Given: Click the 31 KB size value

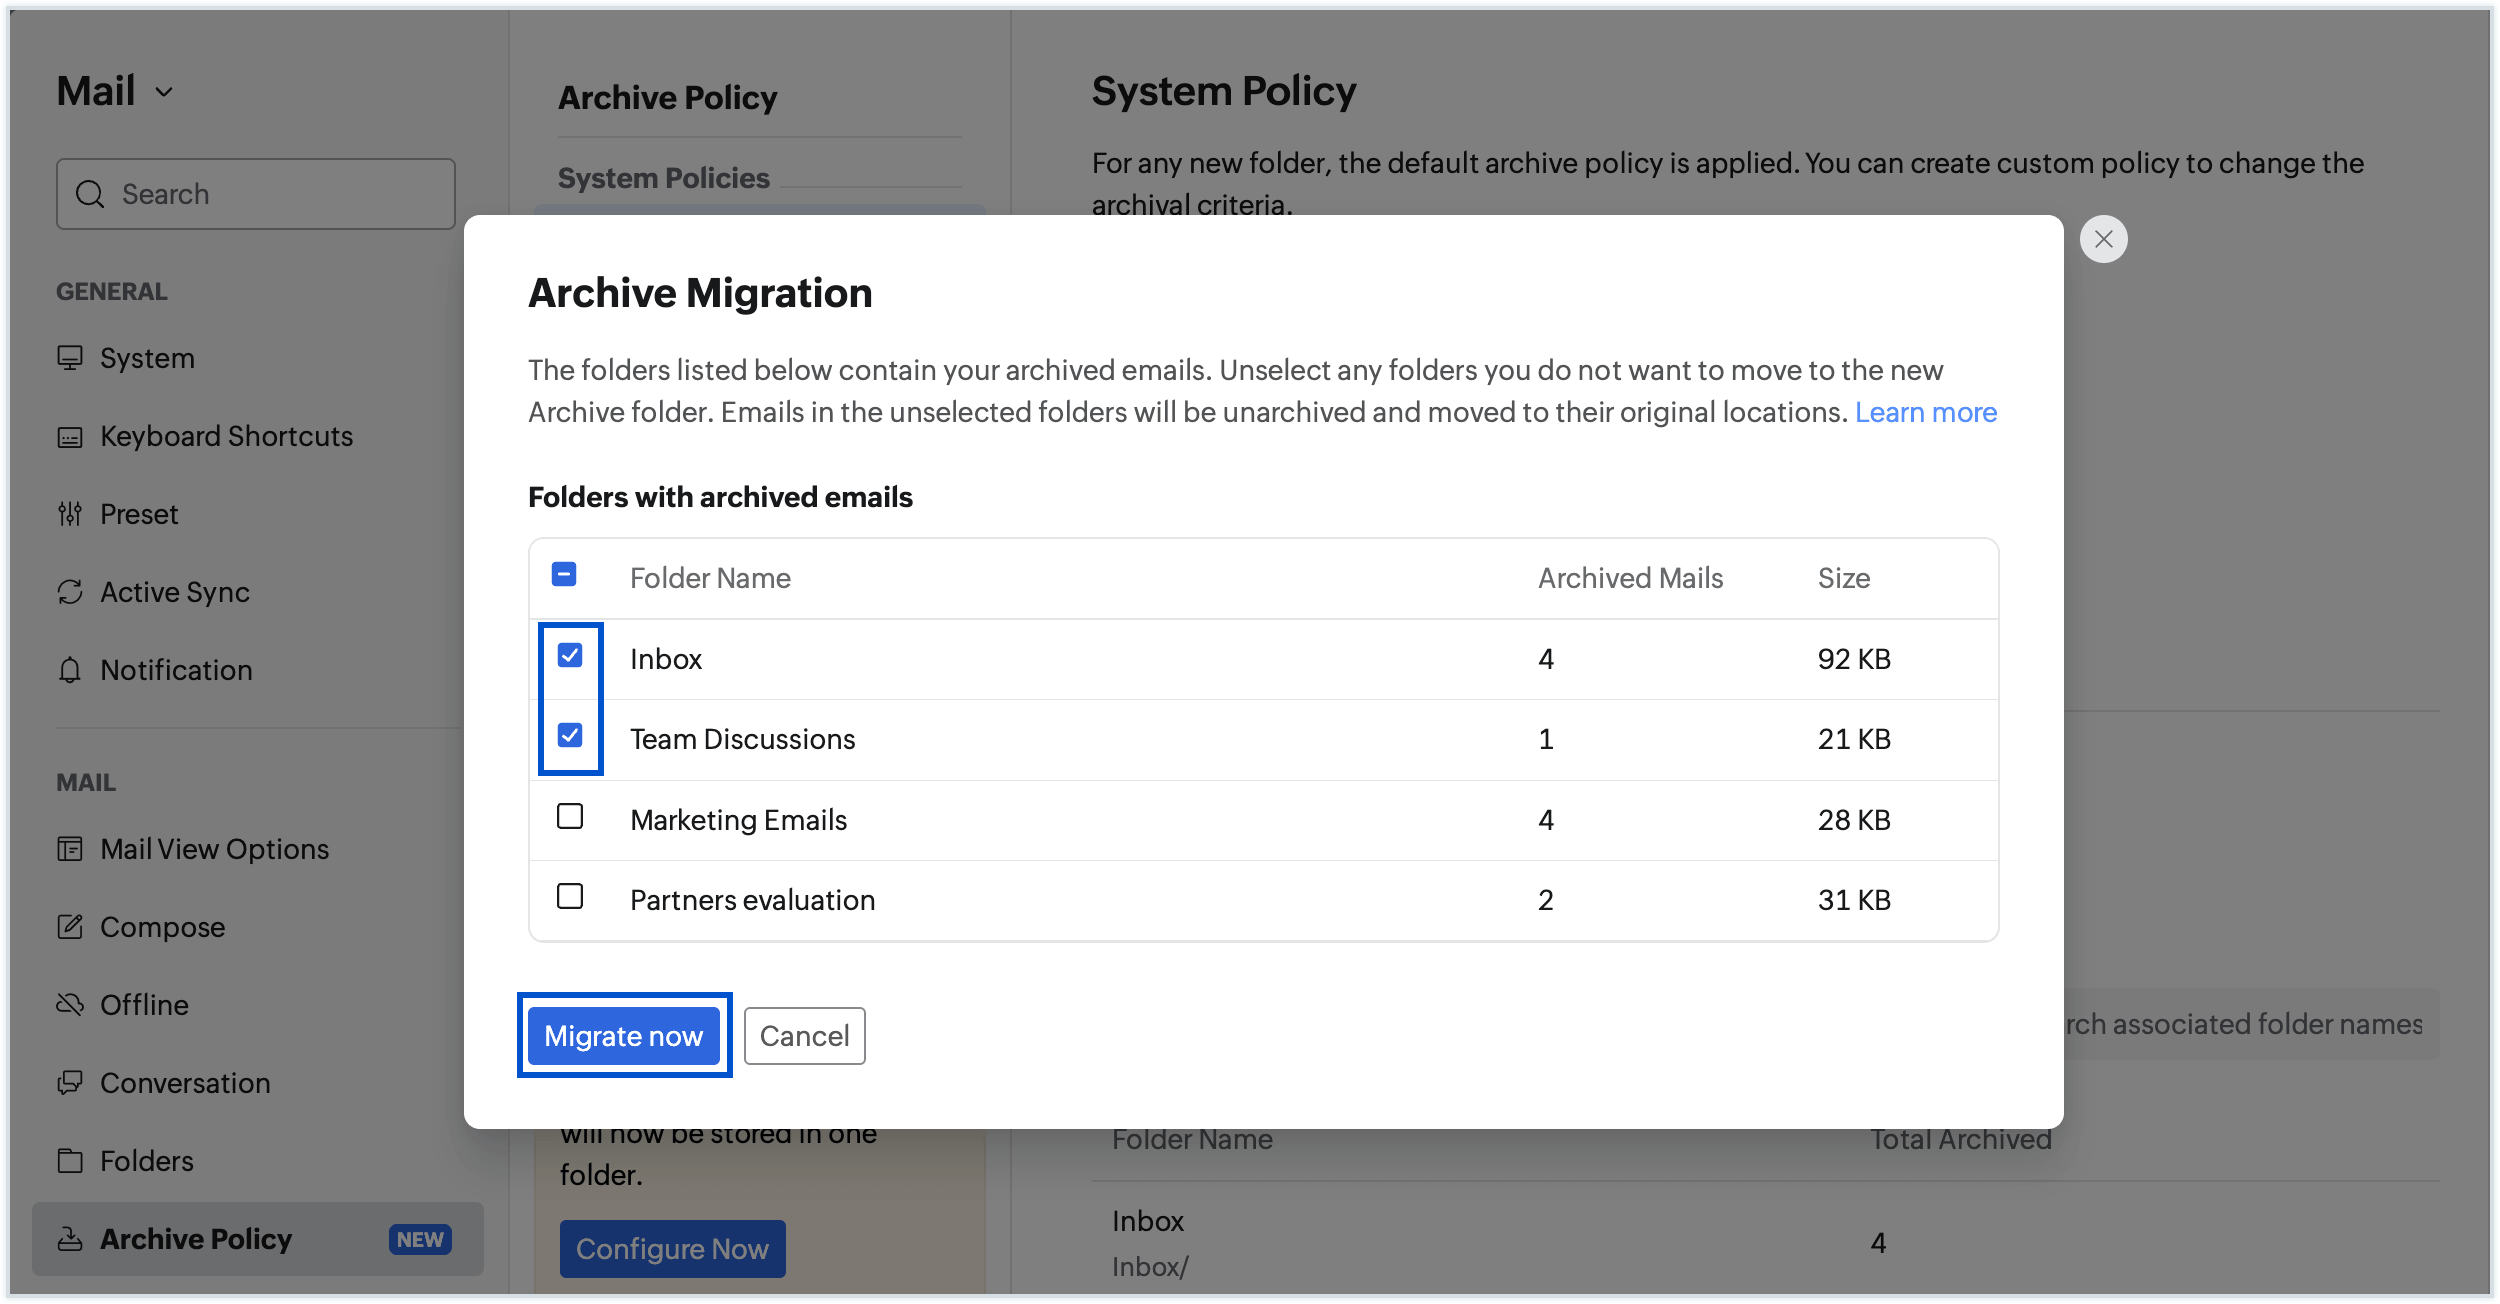Looking at the screenshot, I should tap(1854, 900).
